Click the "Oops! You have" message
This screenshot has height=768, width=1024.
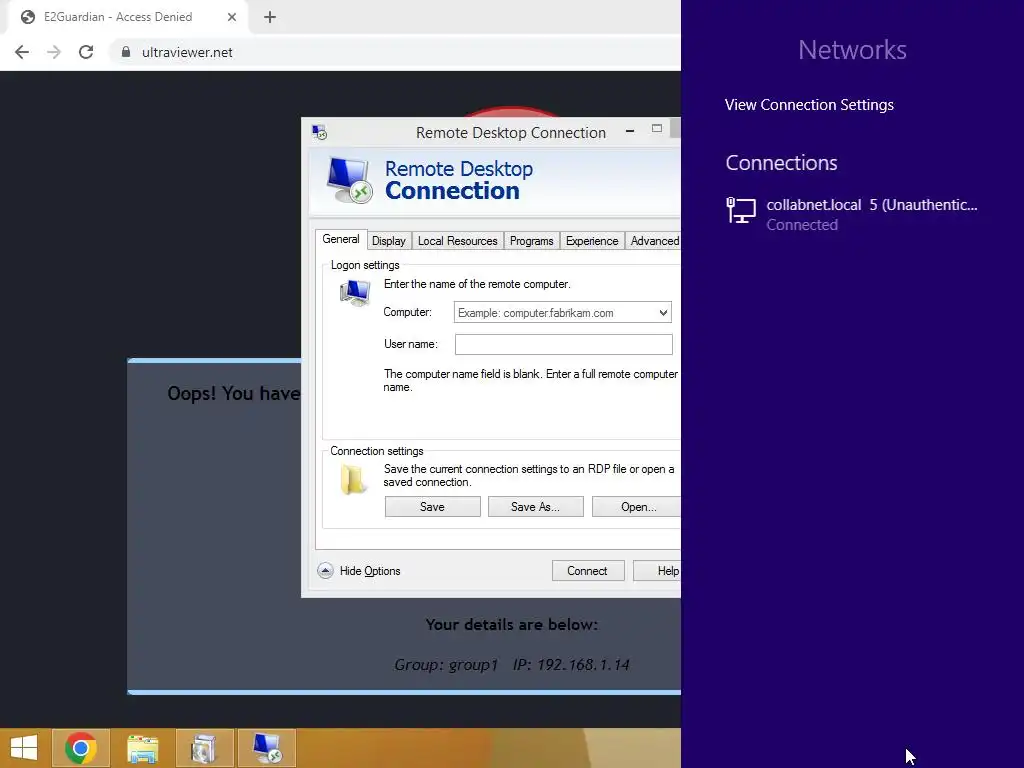[234, 393]
